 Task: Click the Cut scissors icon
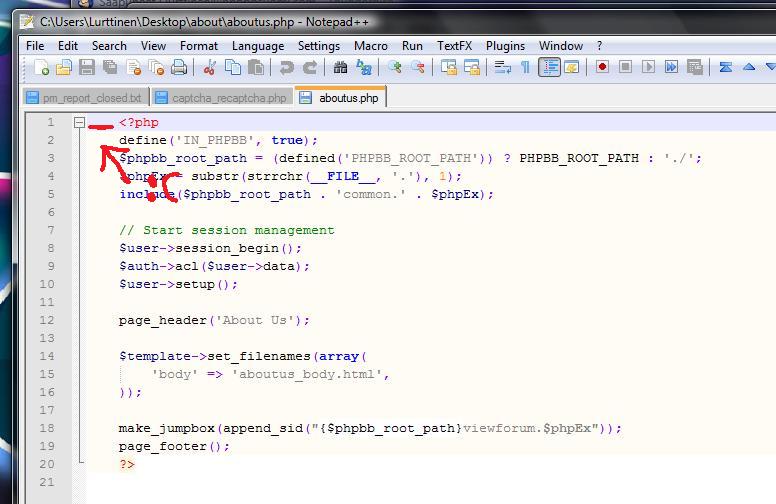210,67
